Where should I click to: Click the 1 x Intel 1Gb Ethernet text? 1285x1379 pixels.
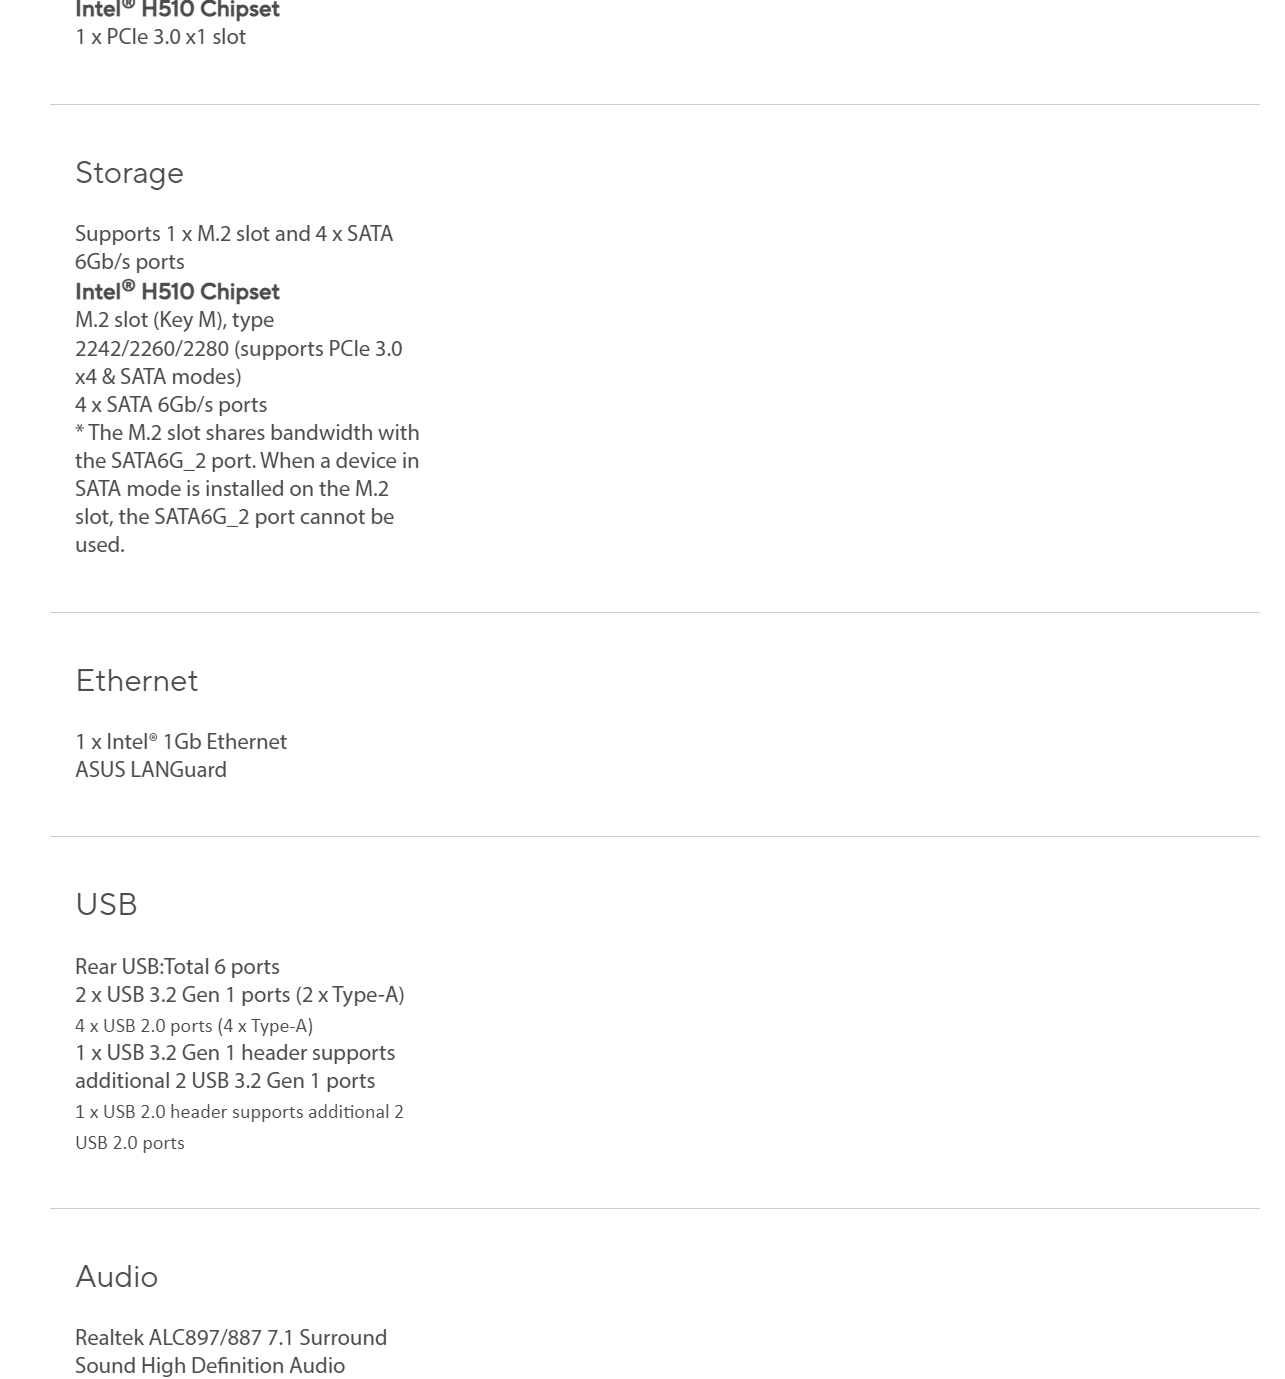[181, 741]
